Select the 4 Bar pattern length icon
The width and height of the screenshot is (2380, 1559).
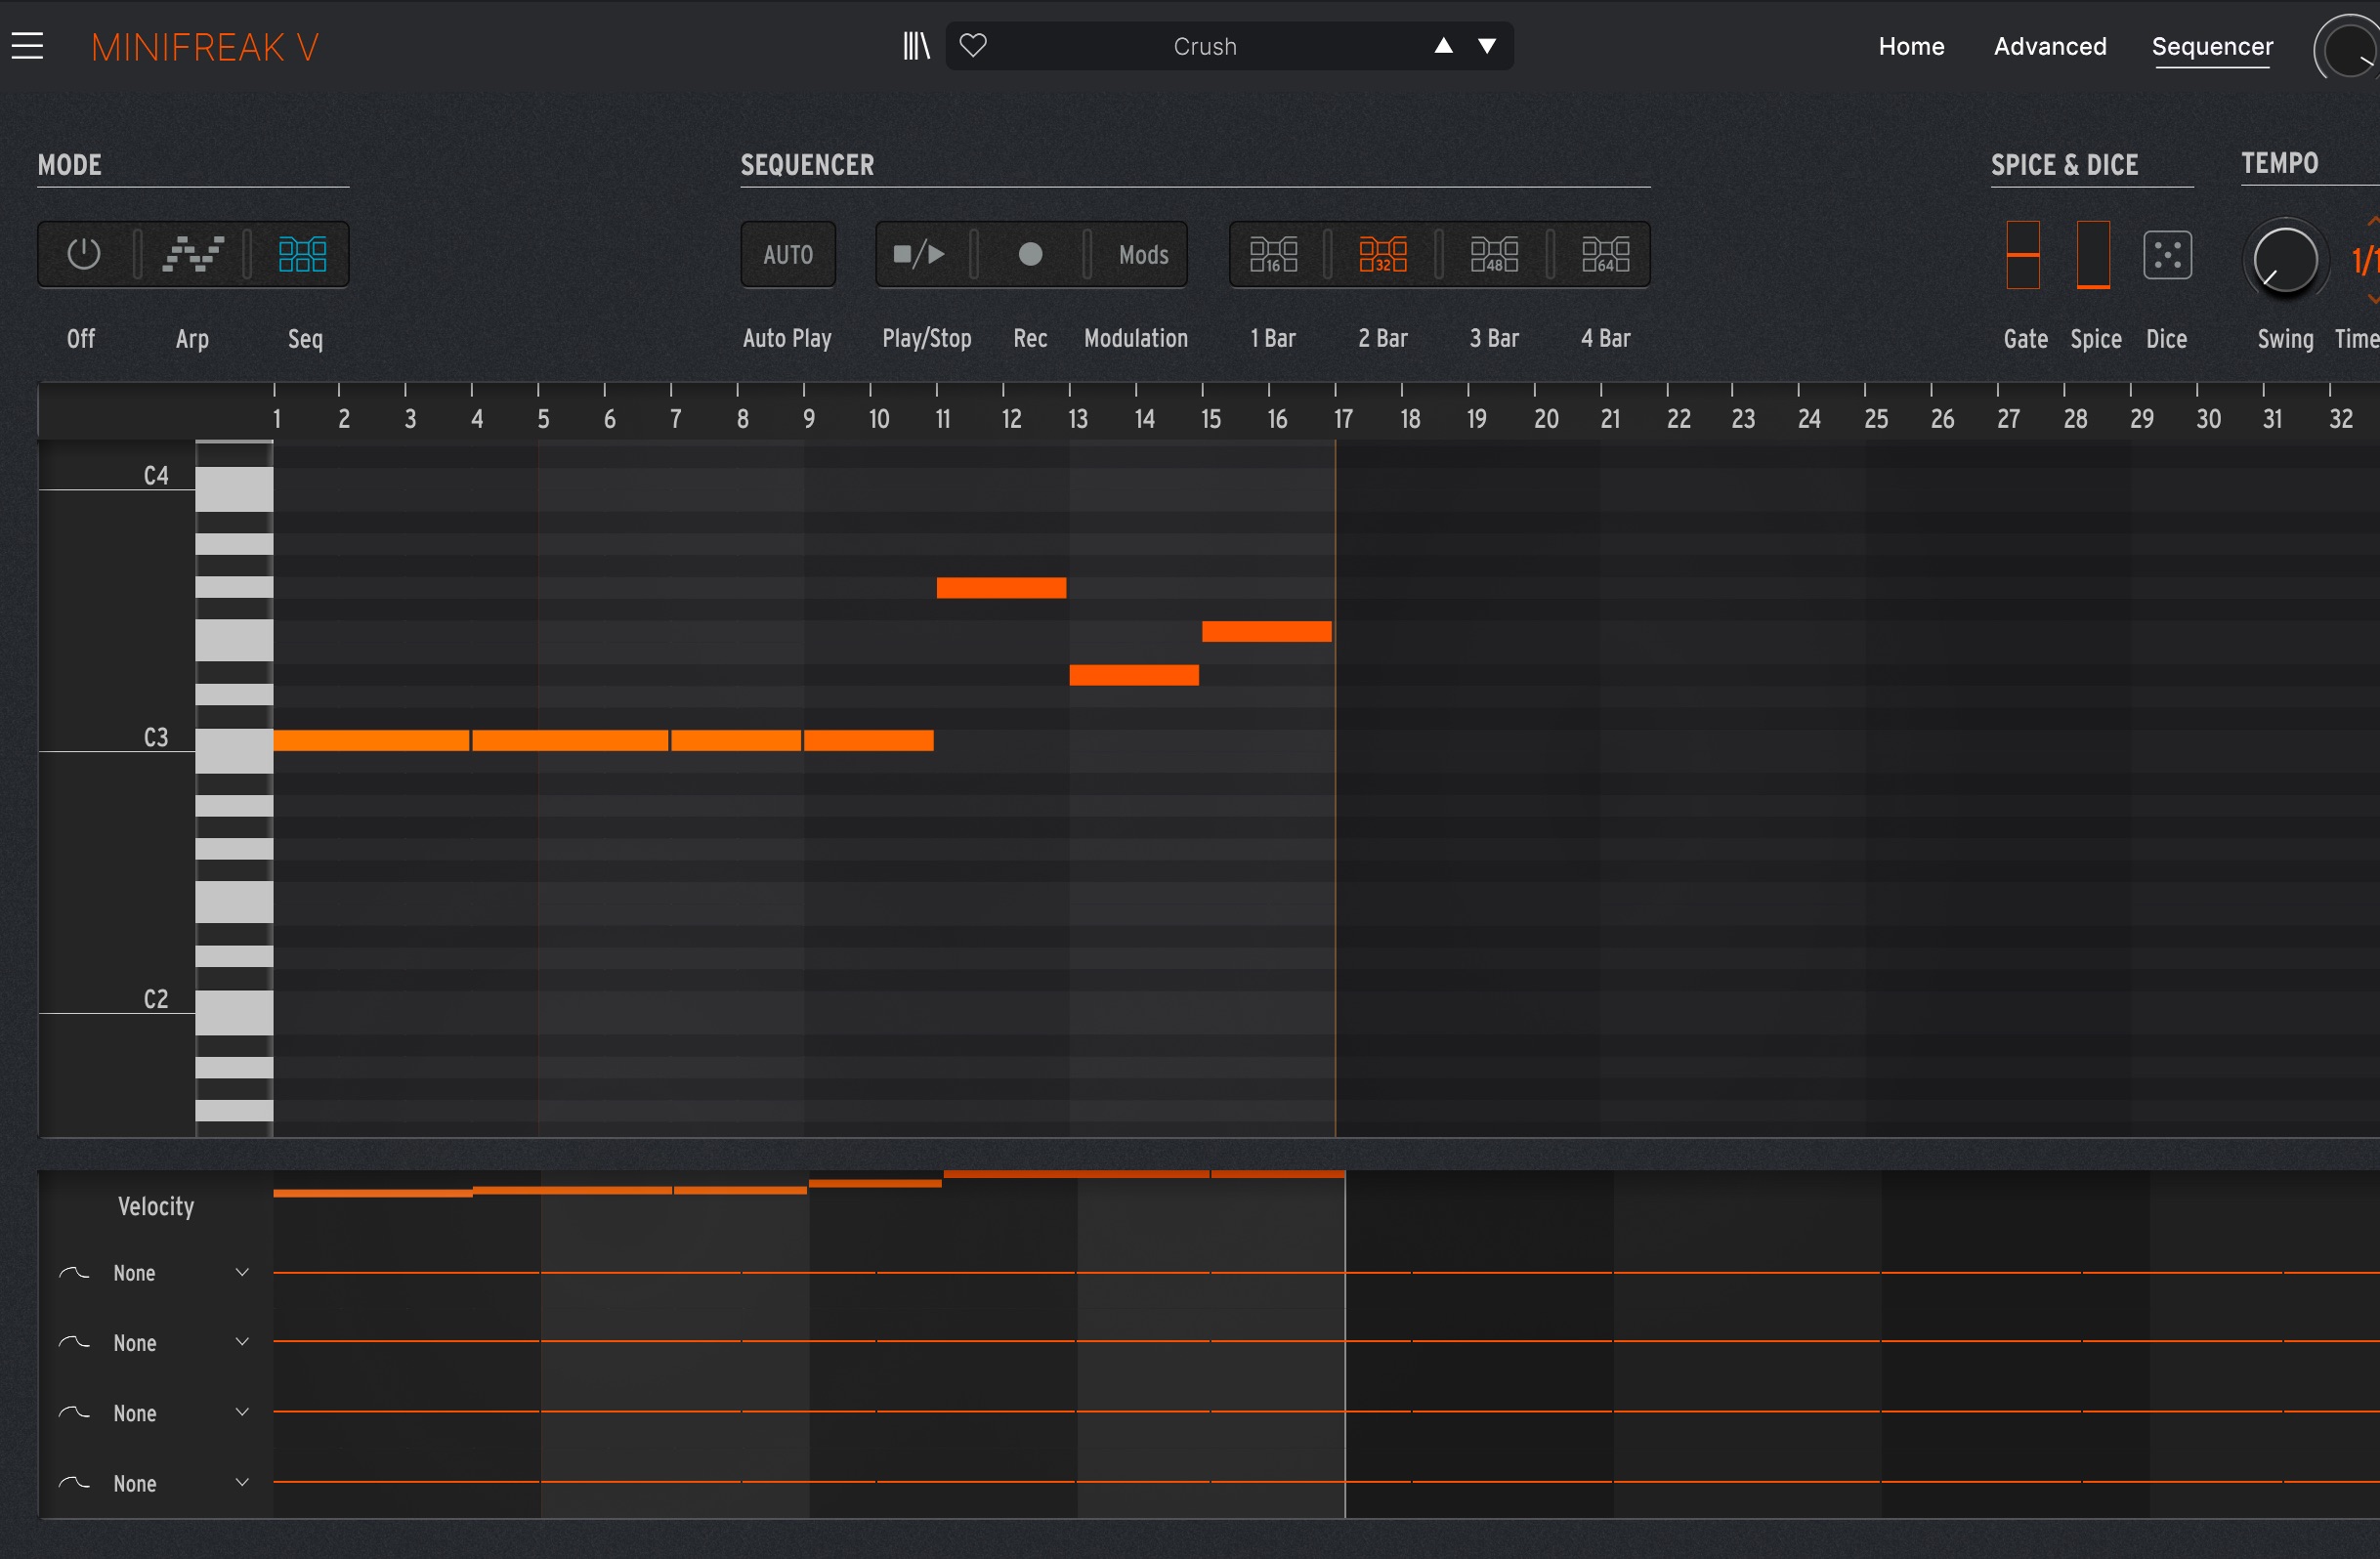[x=1603, y=254]
